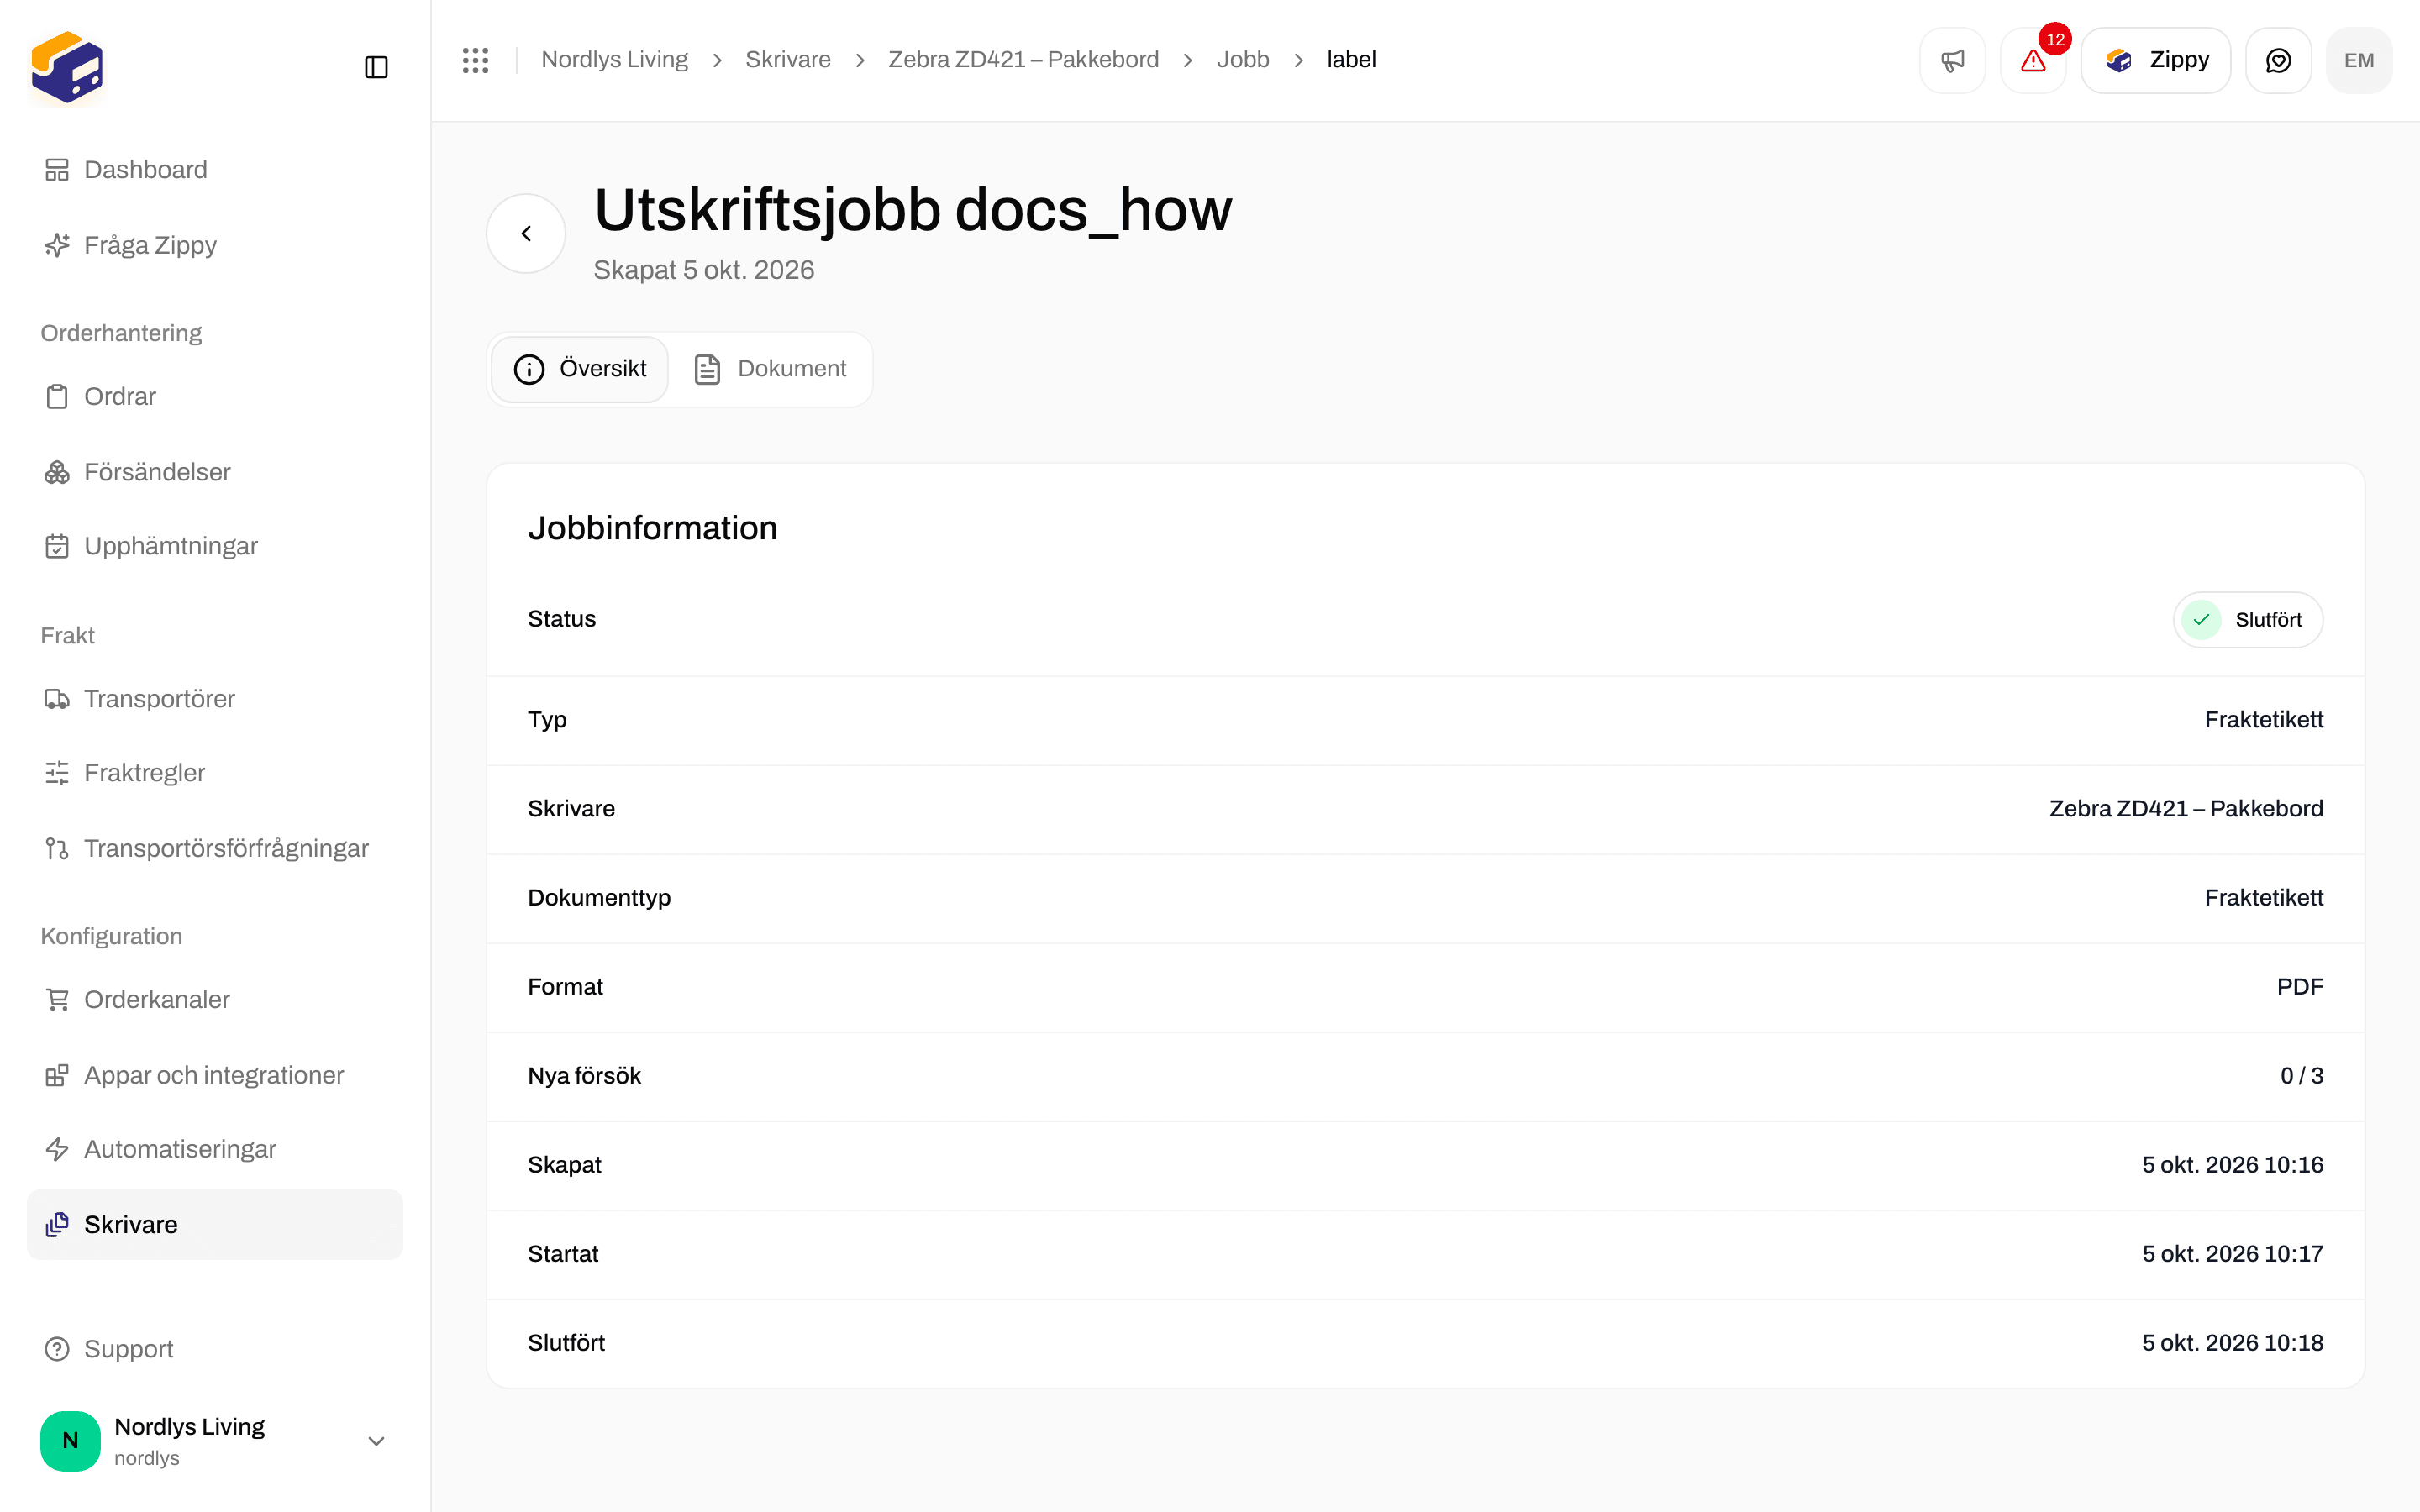Click the 5 okt. 2026 10:17 timestamp
The width and height of the screenshot is (2420, 1512).
coord(2232,1254)
